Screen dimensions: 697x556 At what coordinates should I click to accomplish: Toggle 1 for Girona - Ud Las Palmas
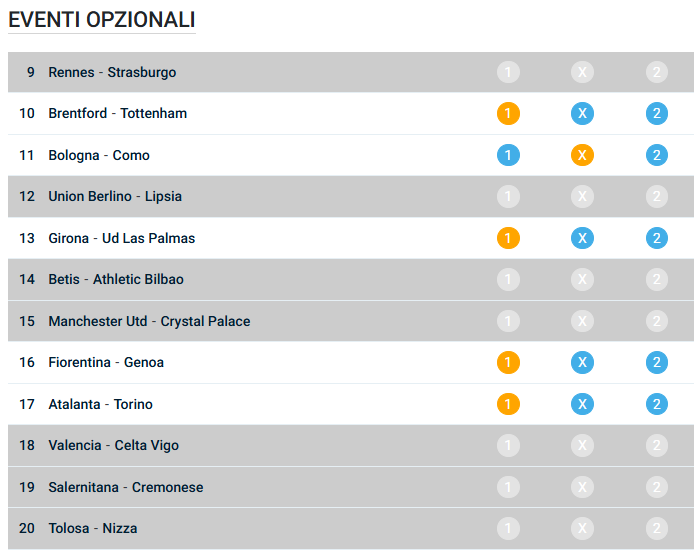coord(508,238)
